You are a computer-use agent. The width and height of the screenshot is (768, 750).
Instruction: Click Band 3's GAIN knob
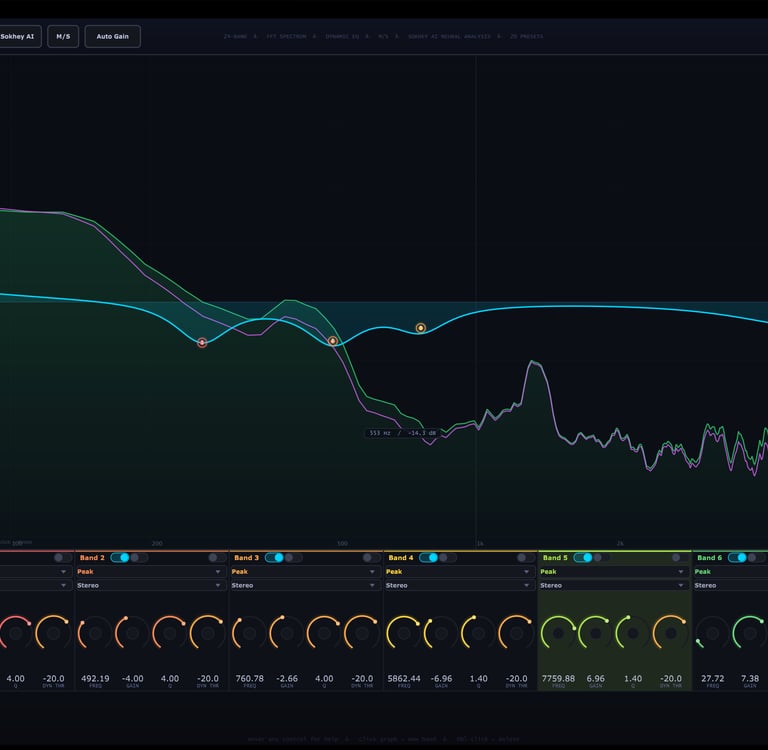click(287, 633)
